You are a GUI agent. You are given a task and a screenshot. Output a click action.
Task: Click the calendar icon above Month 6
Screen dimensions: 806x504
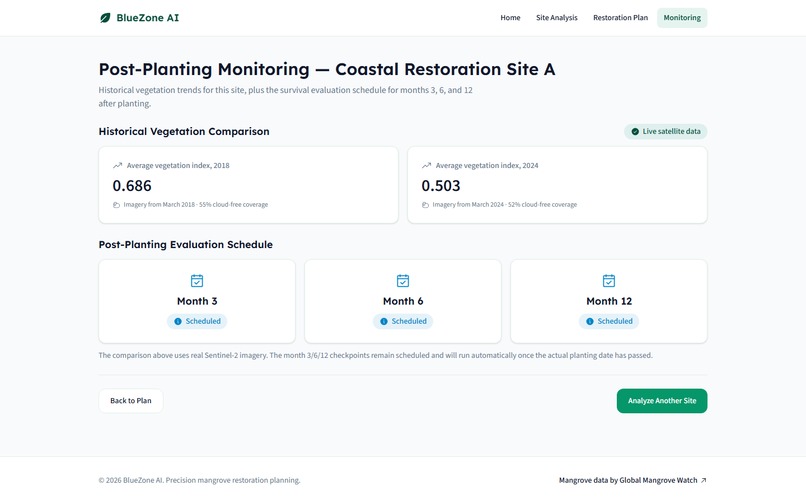click(x=403, y=281)
